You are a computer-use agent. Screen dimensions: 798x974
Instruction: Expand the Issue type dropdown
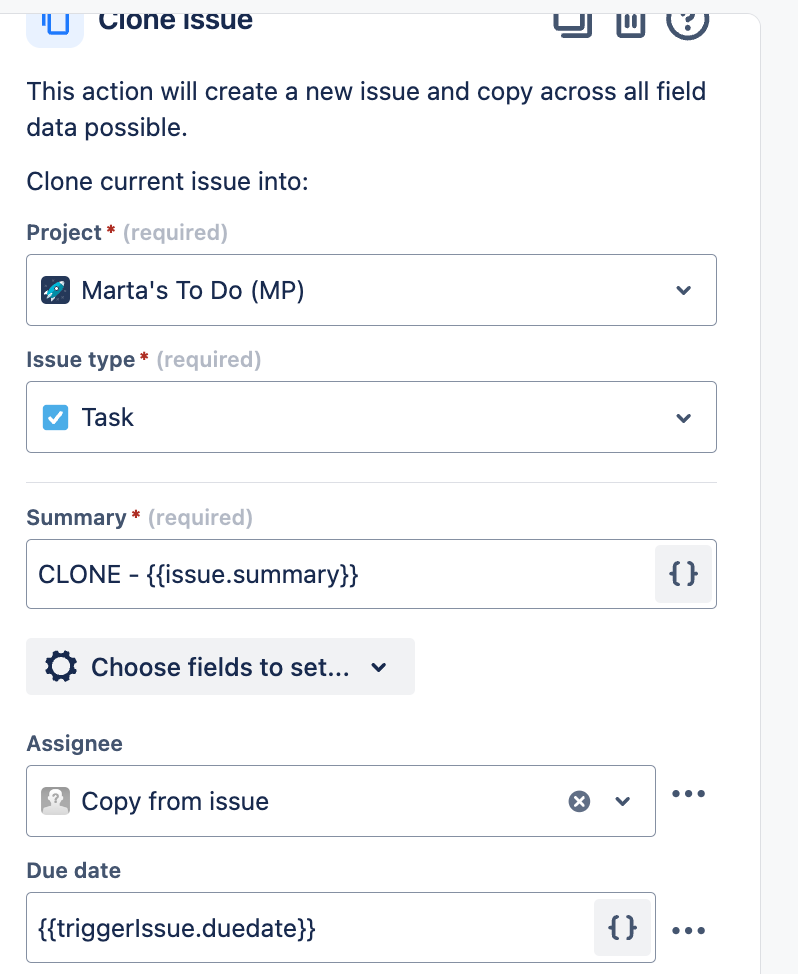coord(683,417)
